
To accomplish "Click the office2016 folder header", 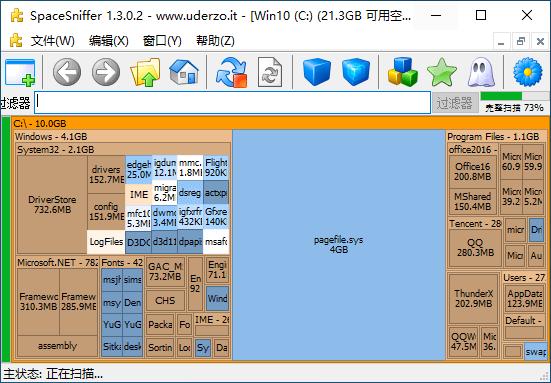I will click(473, 149).
